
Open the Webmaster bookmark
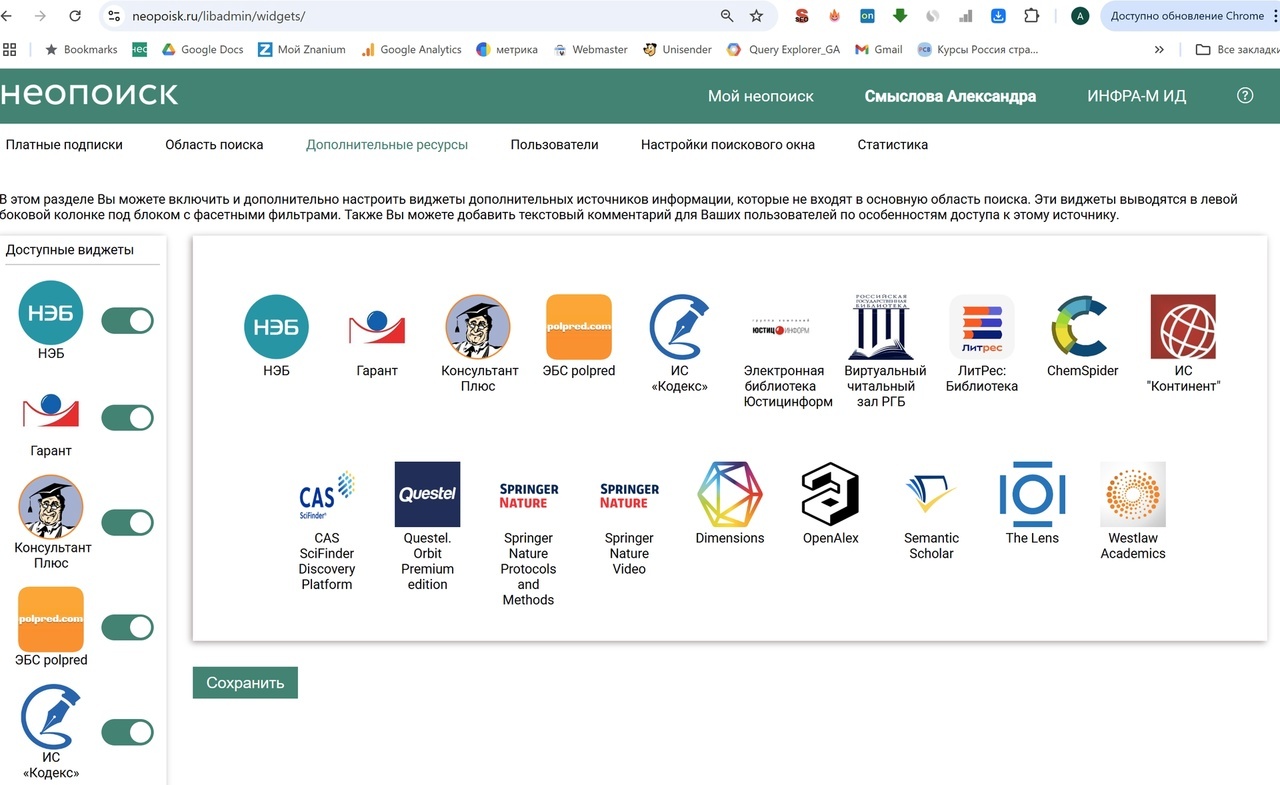coord(590,49)
